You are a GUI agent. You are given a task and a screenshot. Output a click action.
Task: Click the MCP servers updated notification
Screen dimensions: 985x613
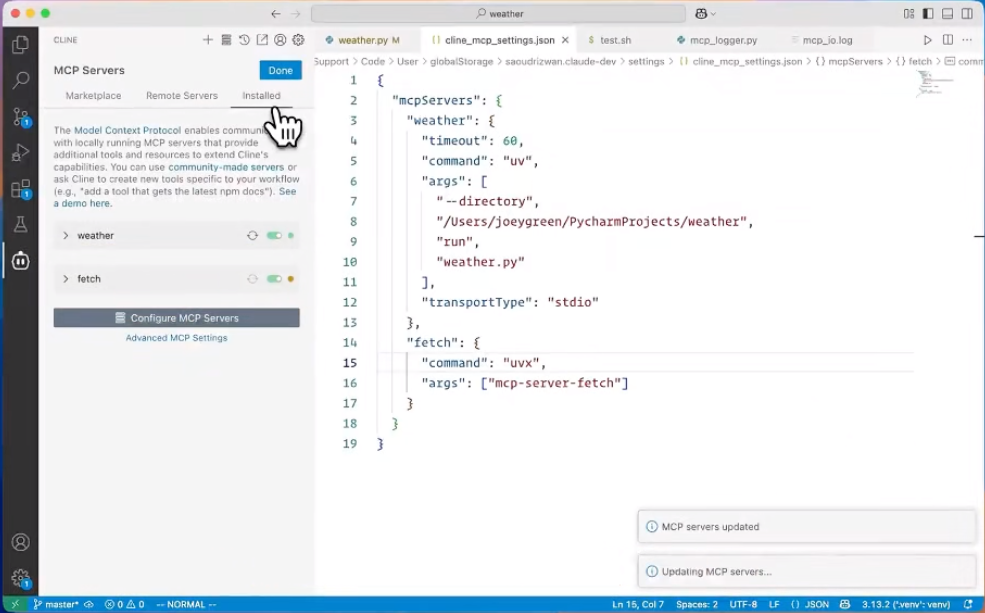pos(807,526)
